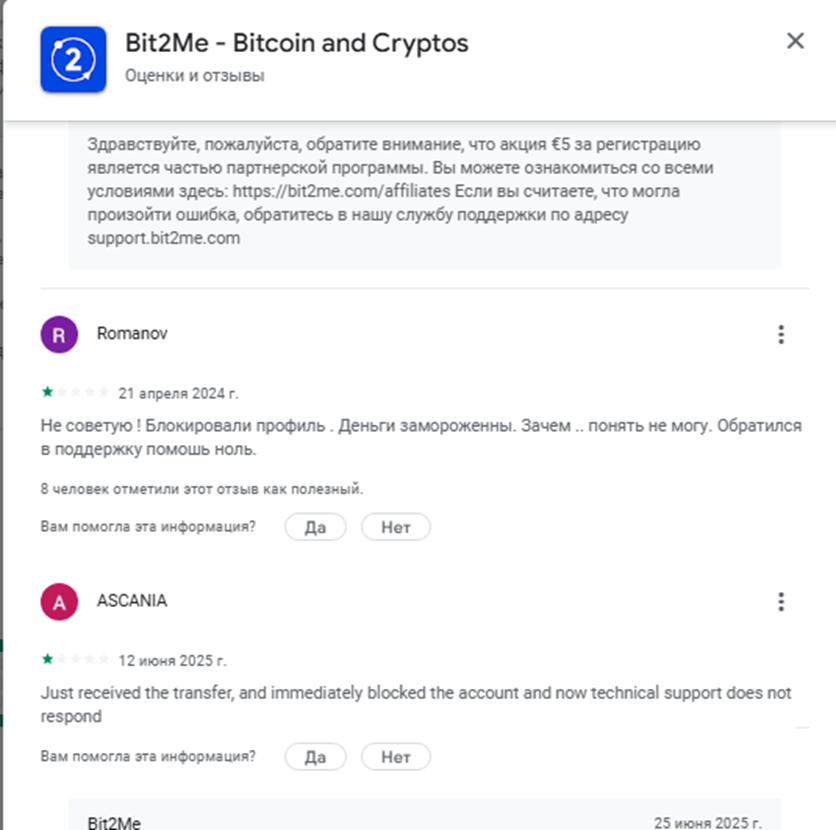The image size is (836, 830).
Task: Open more options menu for ASCANIA's review
Action: 781,602
